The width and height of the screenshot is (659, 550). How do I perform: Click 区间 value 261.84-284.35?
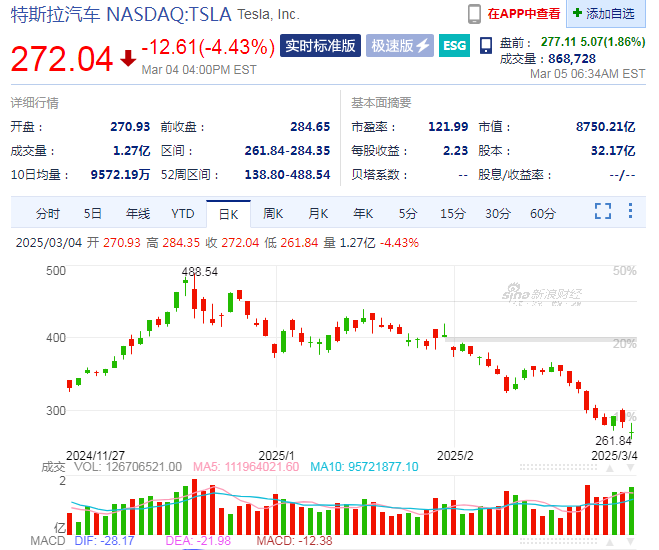pos(287,150)
